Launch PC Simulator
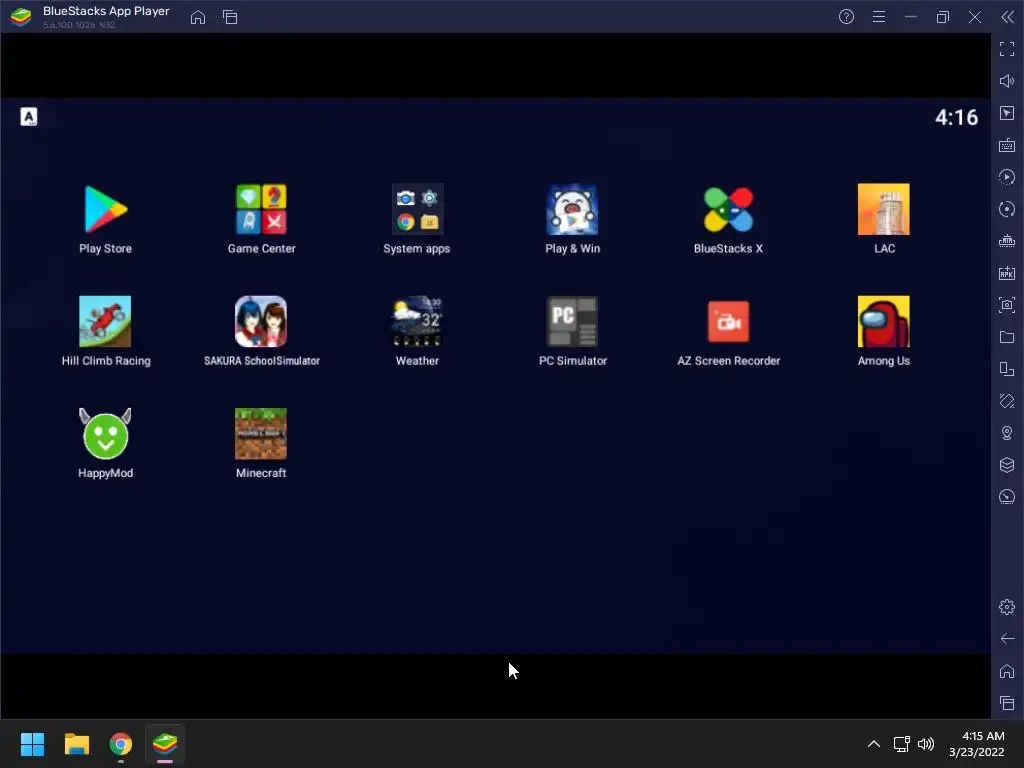The image size is (1024, 768). point(572,321)
